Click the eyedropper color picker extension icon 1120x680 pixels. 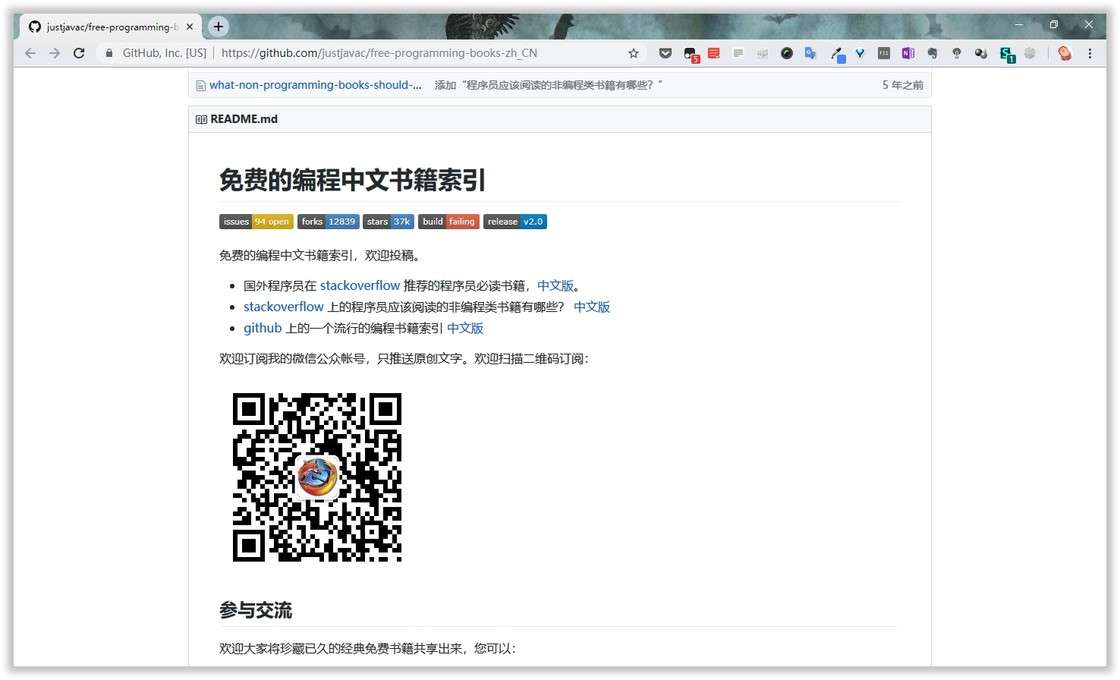click(x=837, y=53)
